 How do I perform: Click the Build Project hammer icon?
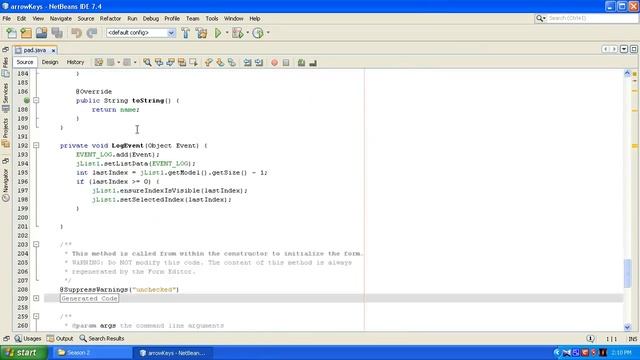pos(186,33)
